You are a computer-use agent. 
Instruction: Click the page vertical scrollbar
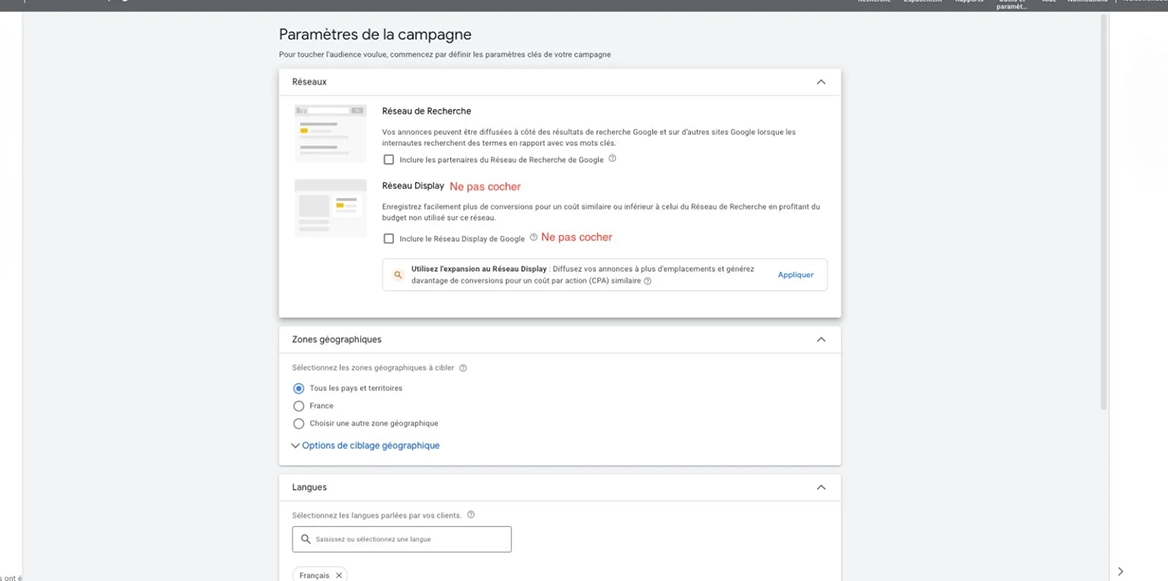(1104, 212)
